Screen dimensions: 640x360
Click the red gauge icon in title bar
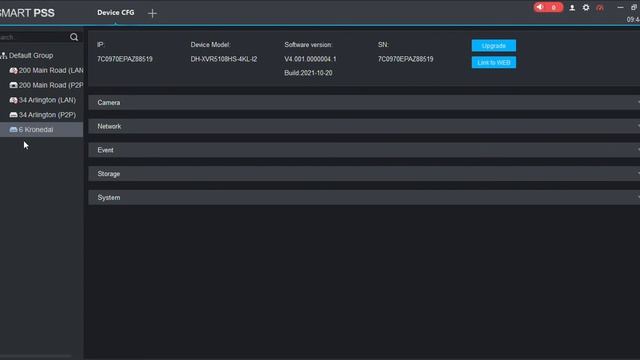pos(600,8)
